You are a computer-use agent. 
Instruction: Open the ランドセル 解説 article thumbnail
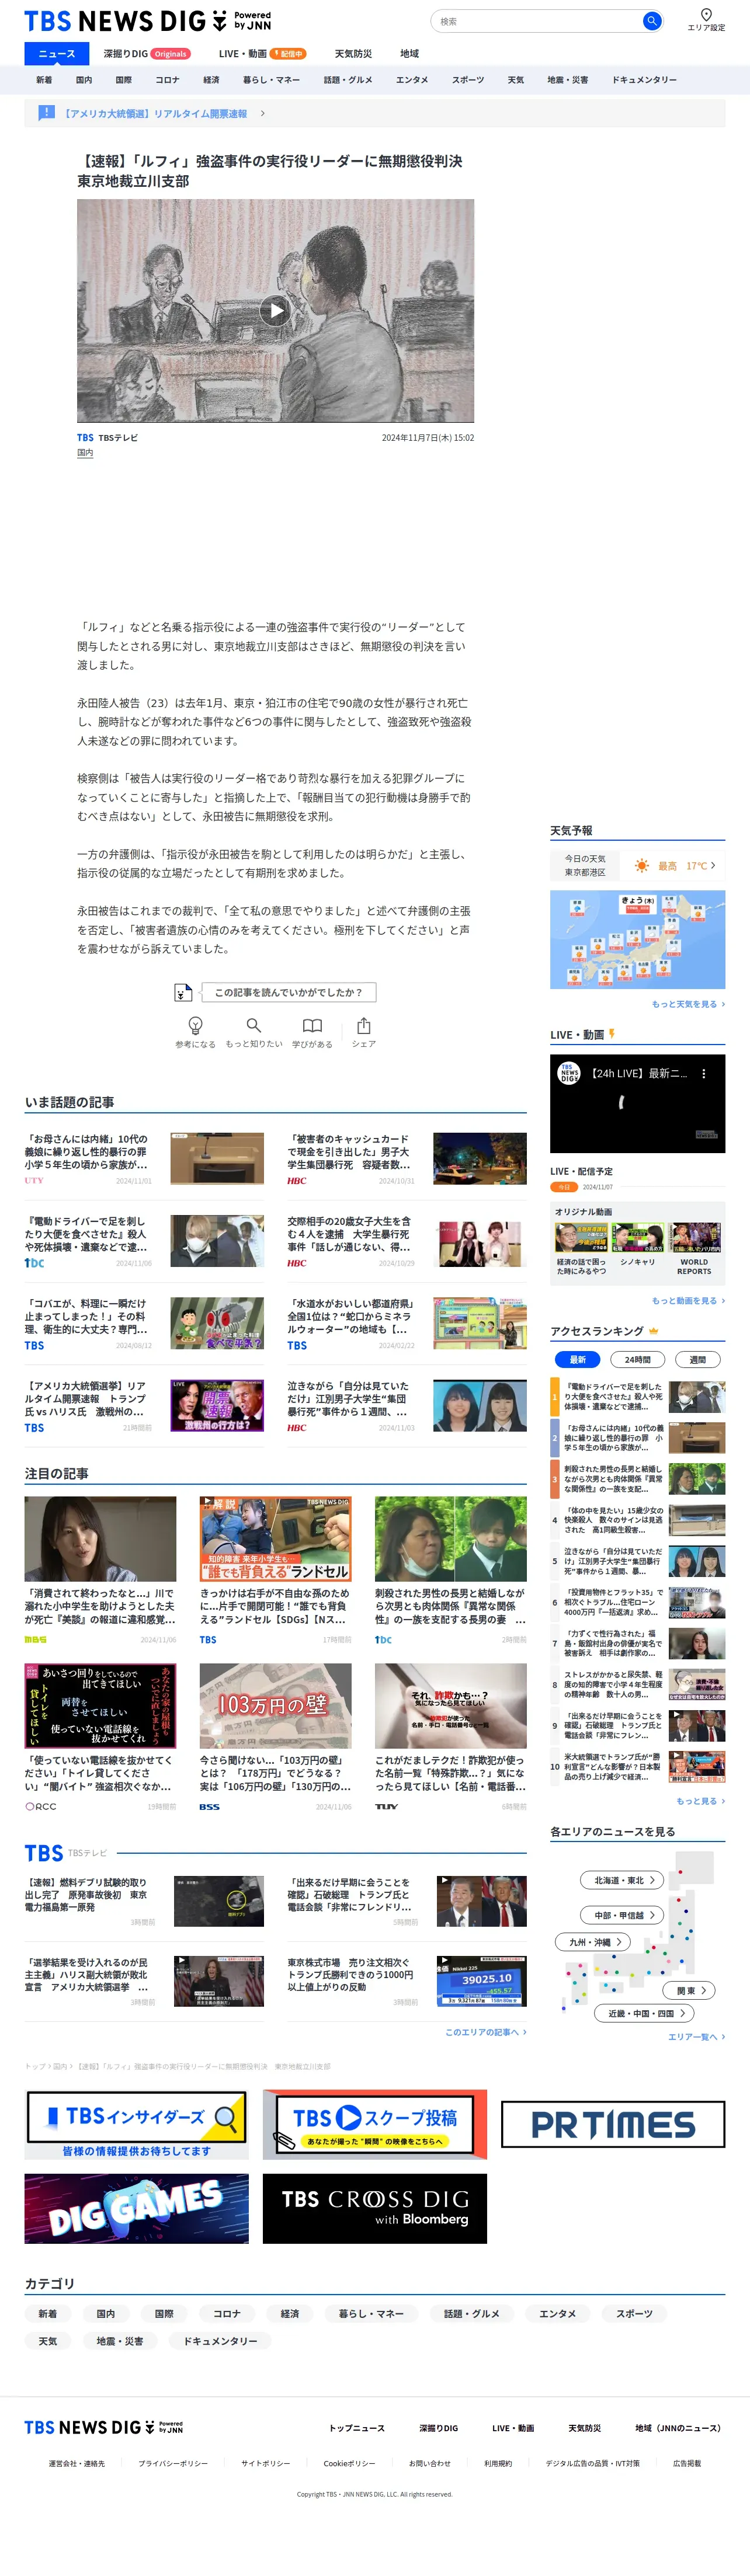(275, 1538)
